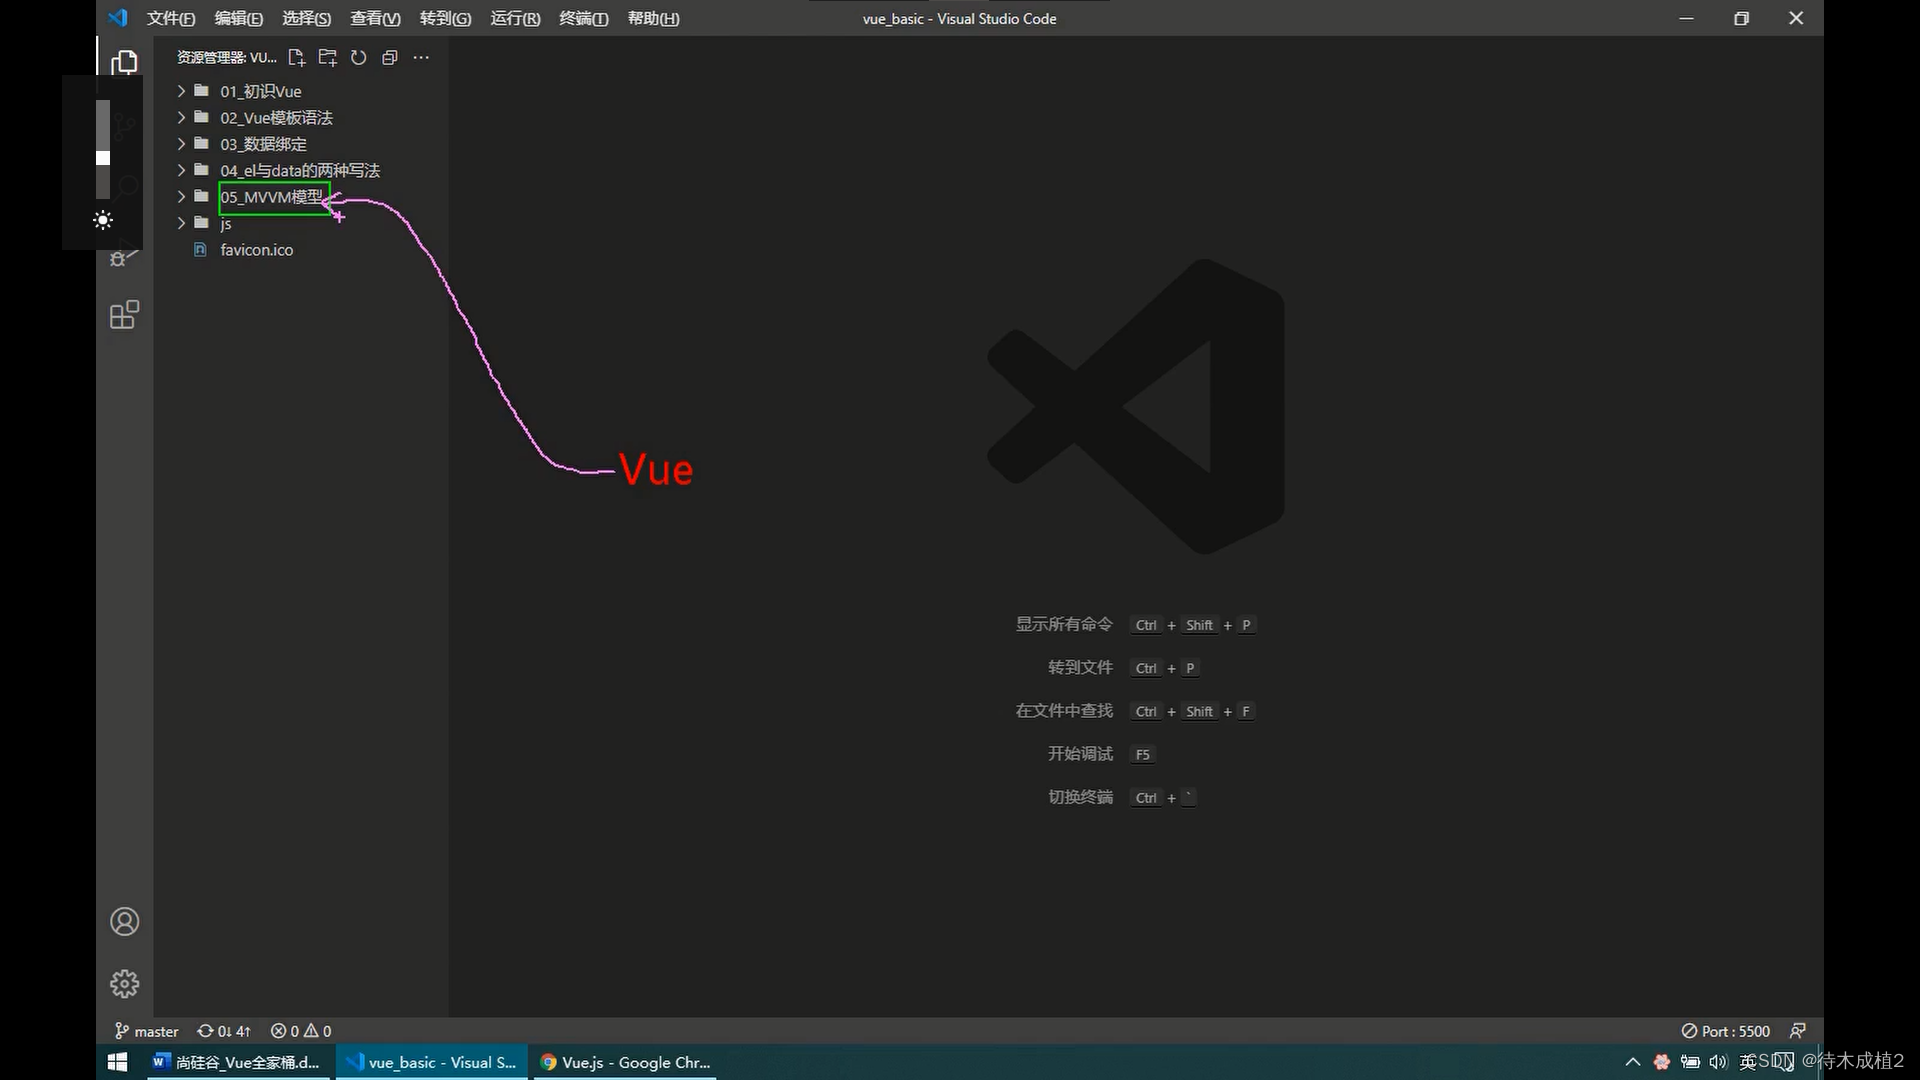Open the 查看(V) menu

click(375, 18)
